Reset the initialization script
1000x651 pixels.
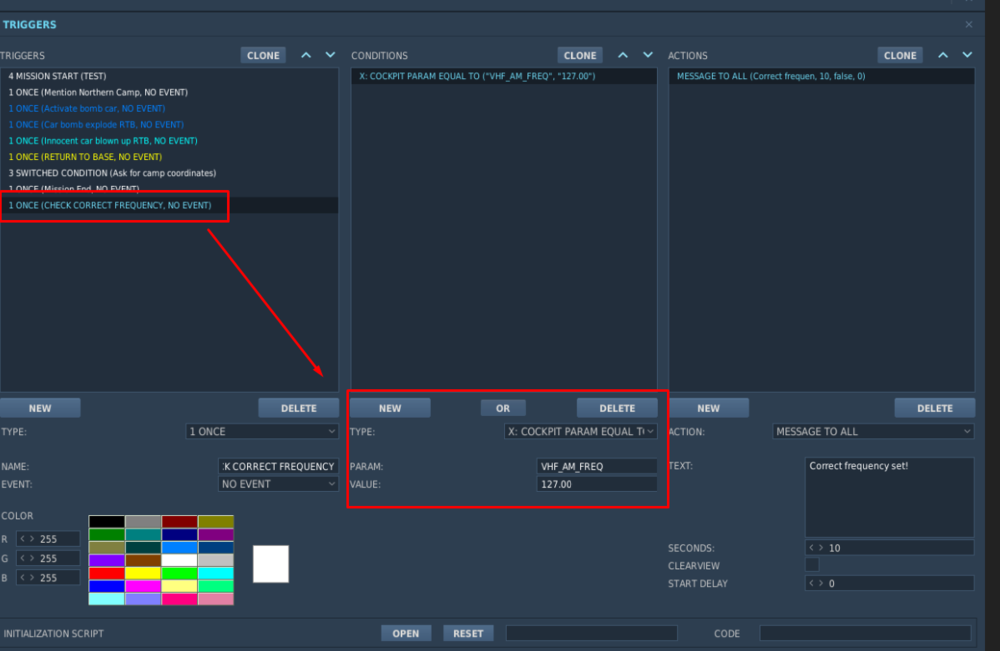point(468,633)
